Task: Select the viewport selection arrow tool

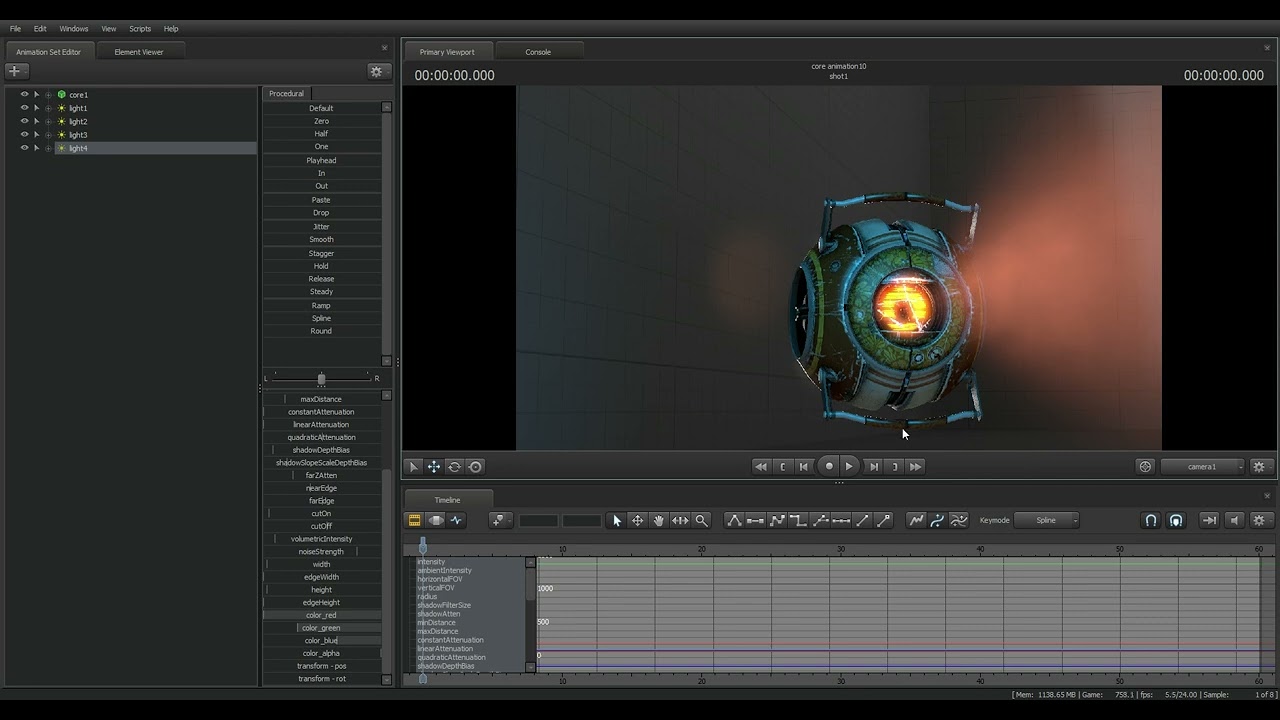Action: click(x=413, y=466)
